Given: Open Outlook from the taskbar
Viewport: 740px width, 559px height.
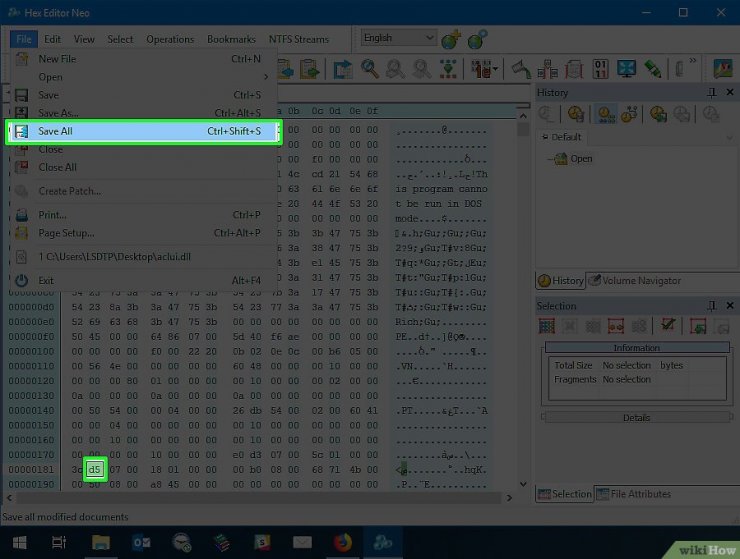Looking at the screenshot, I should pos(141,542).
